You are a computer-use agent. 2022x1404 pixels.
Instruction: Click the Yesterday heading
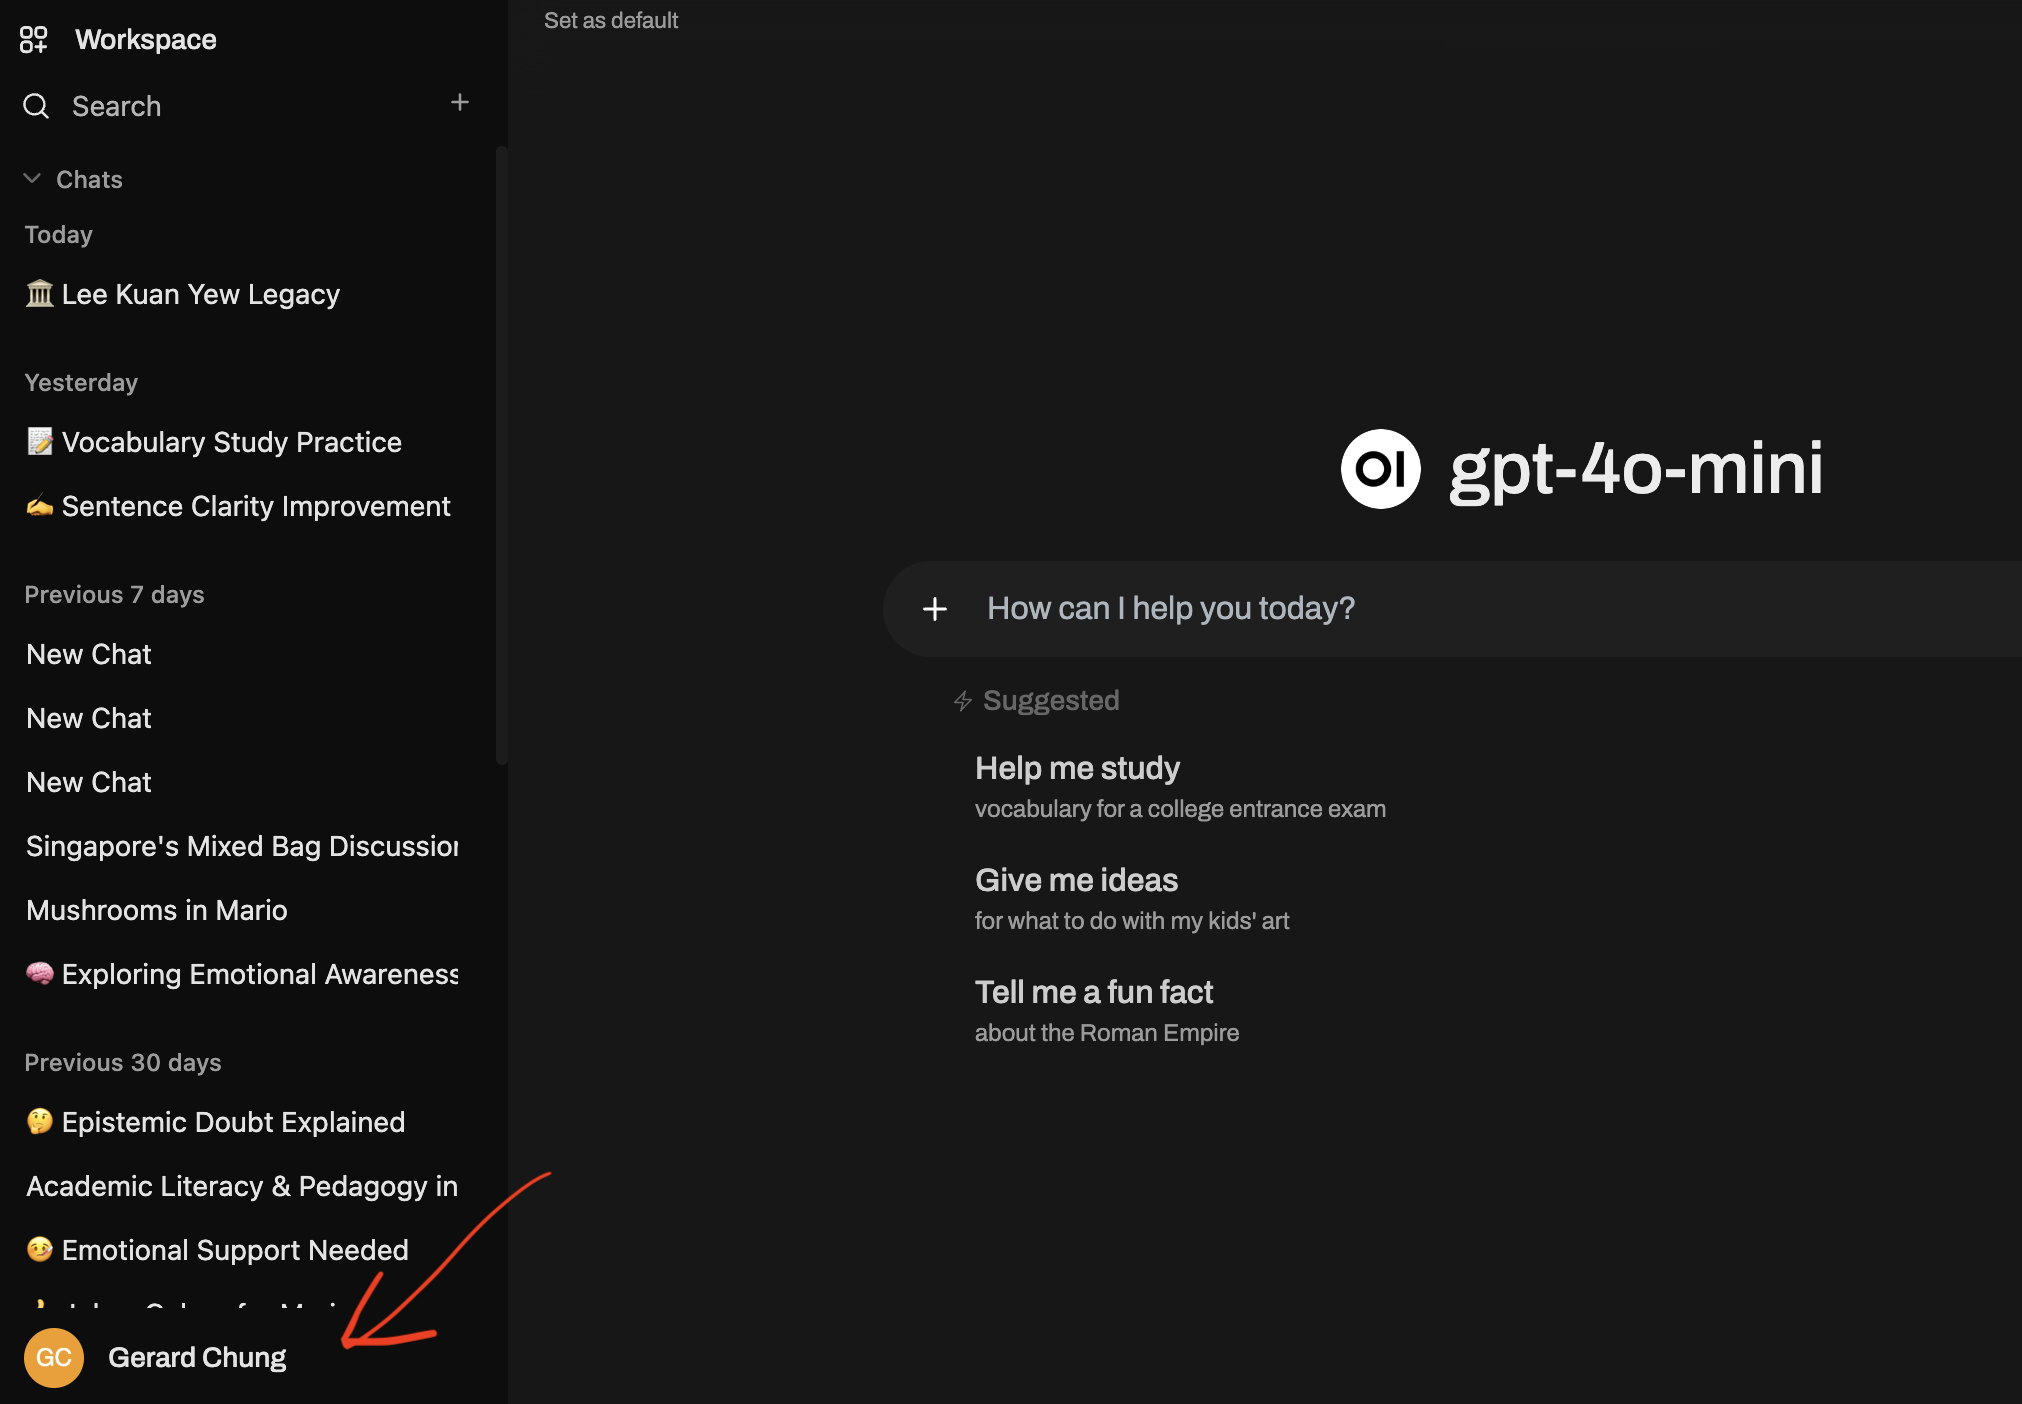pos(81,382)
